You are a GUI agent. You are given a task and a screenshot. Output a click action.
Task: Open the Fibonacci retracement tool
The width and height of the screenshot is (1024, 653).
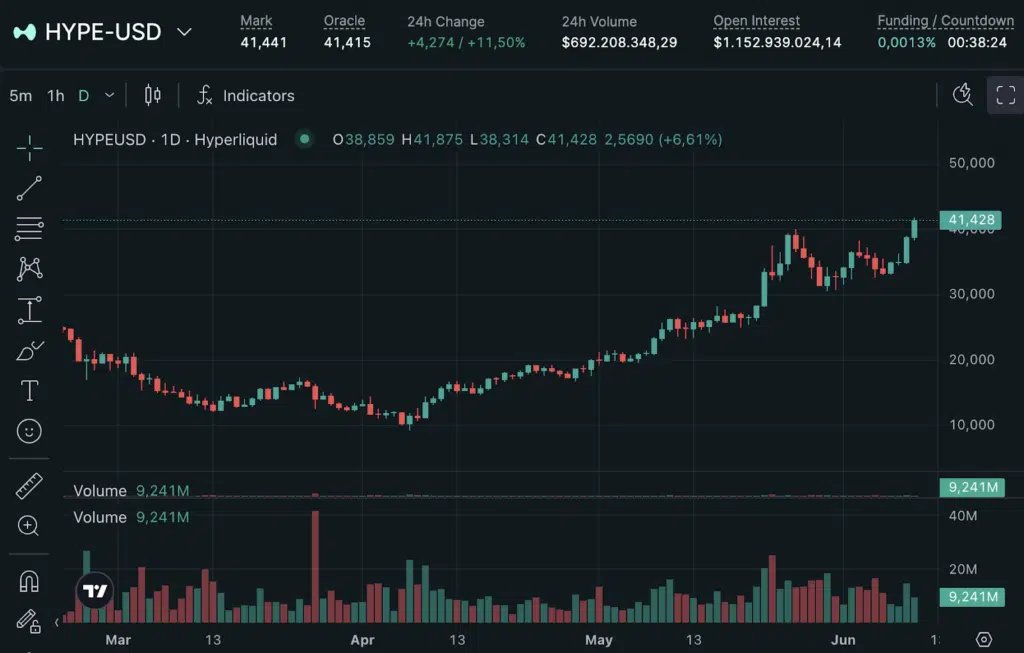click(x=29, y=229)
